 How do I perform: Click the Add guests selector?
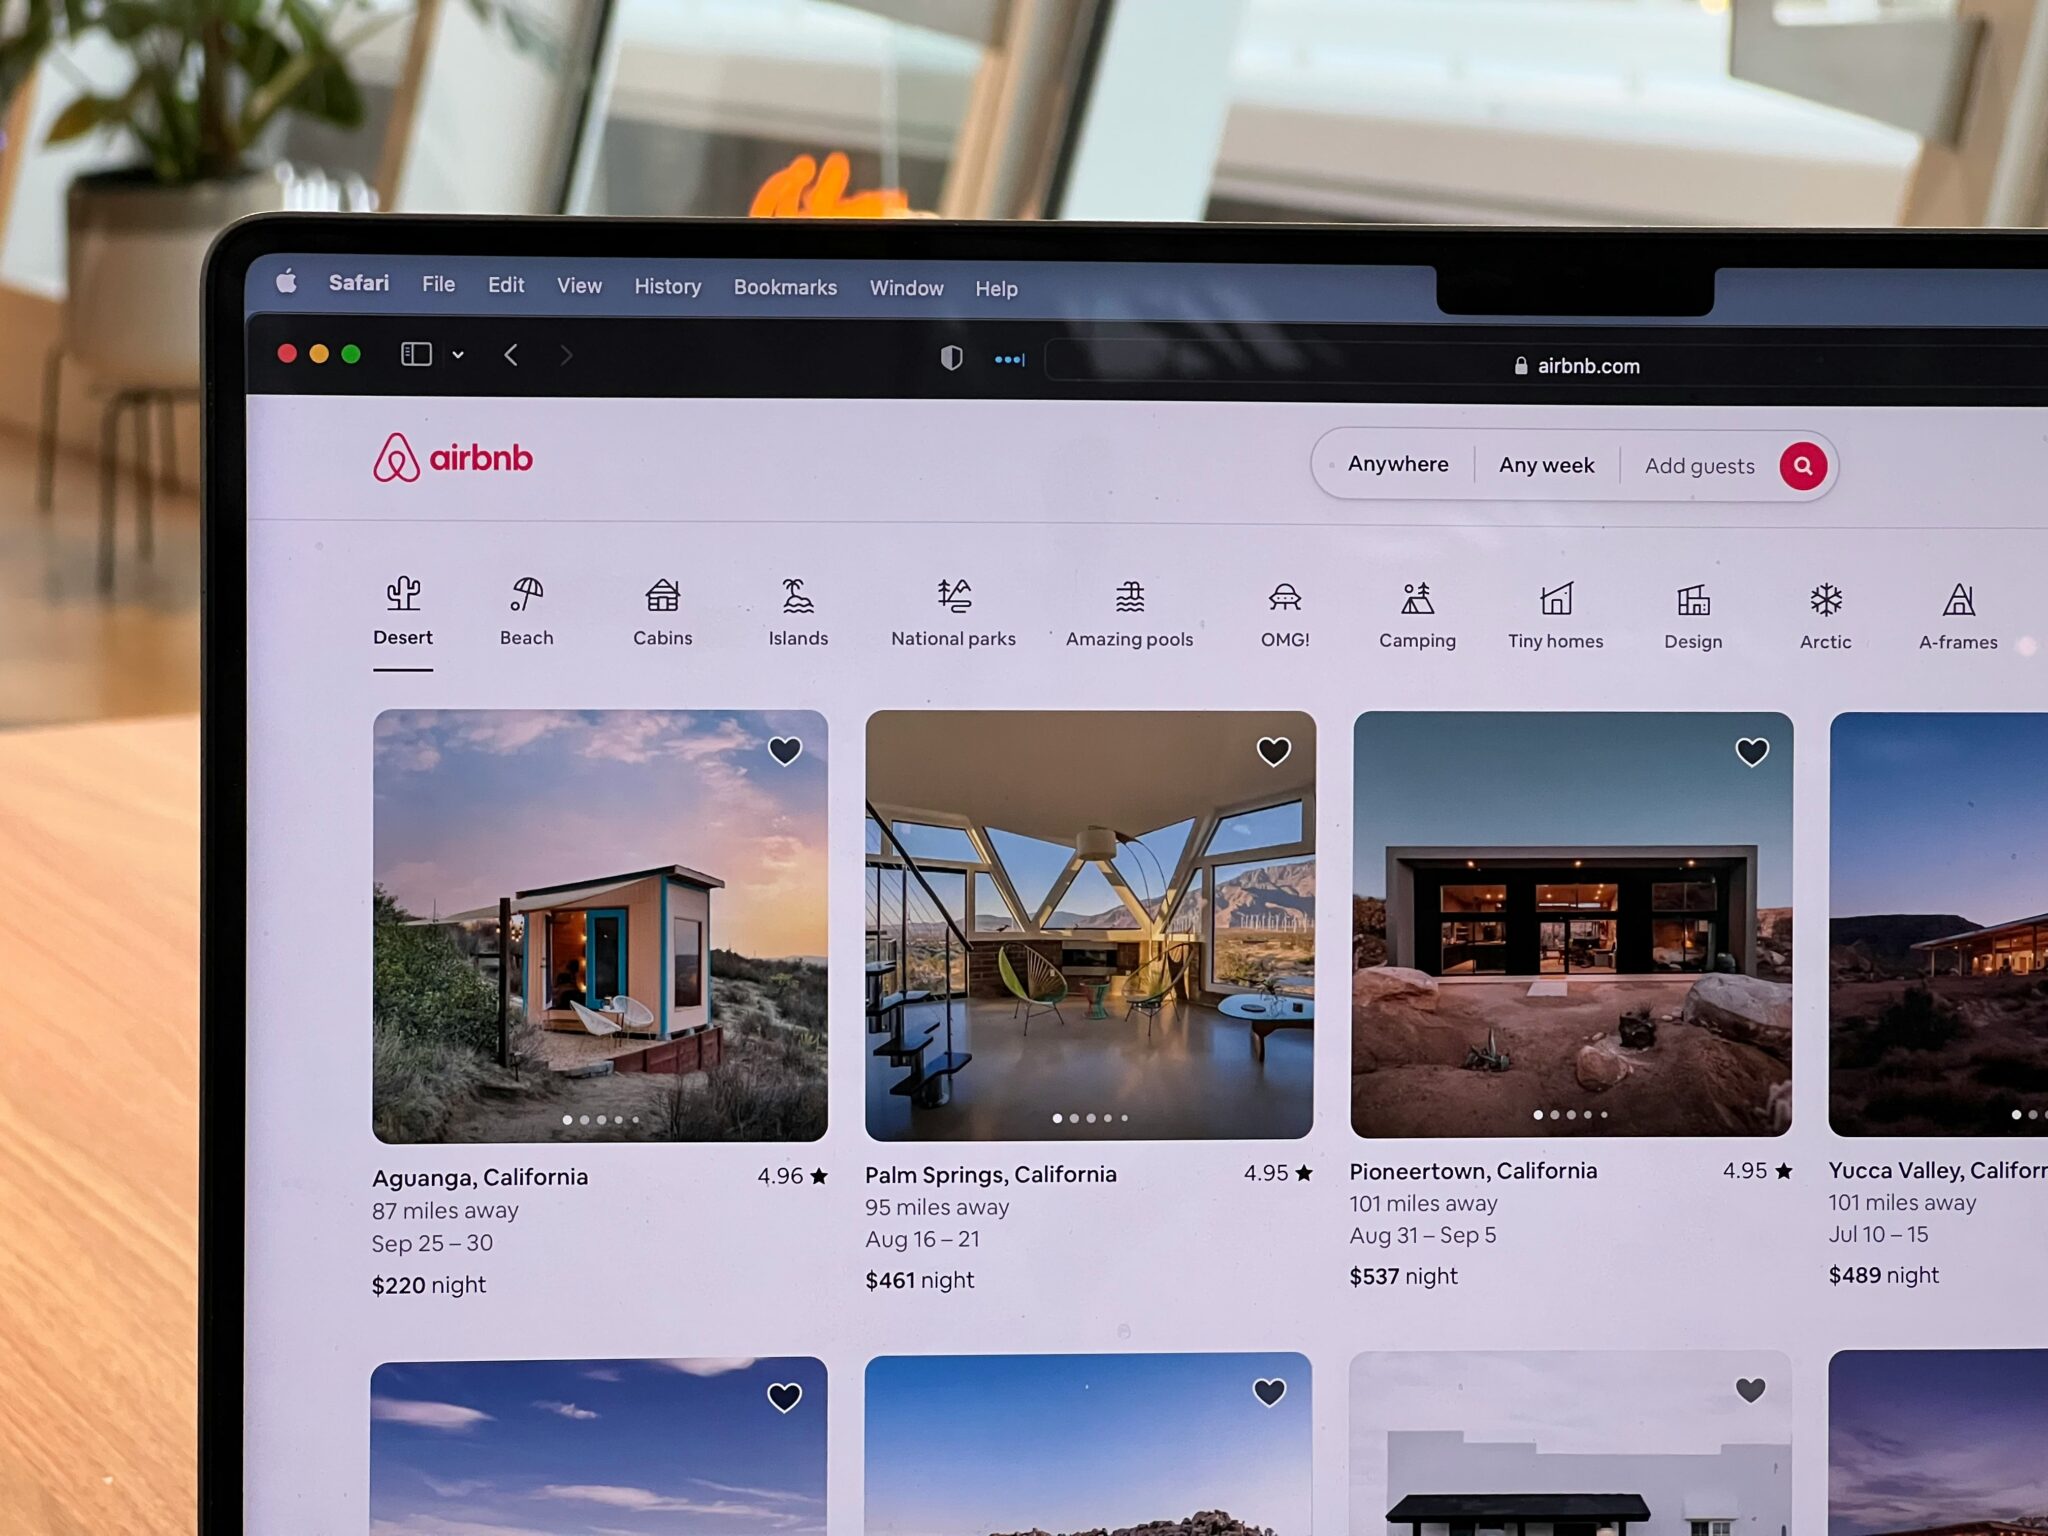pyautogui.click(x=1700, y=466)
